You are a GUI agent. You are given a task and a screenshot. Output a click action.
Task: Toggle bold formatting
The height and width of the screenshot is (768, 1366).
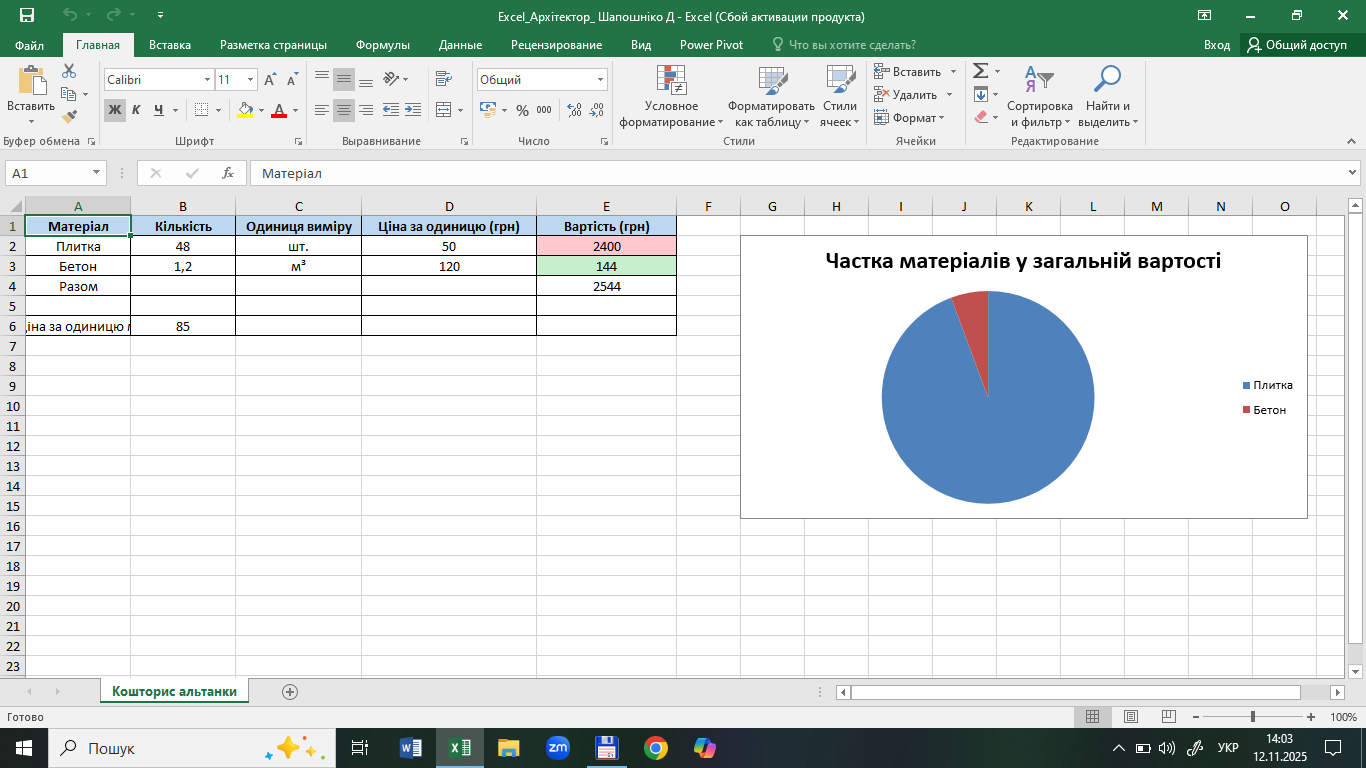tap(114, 110)
